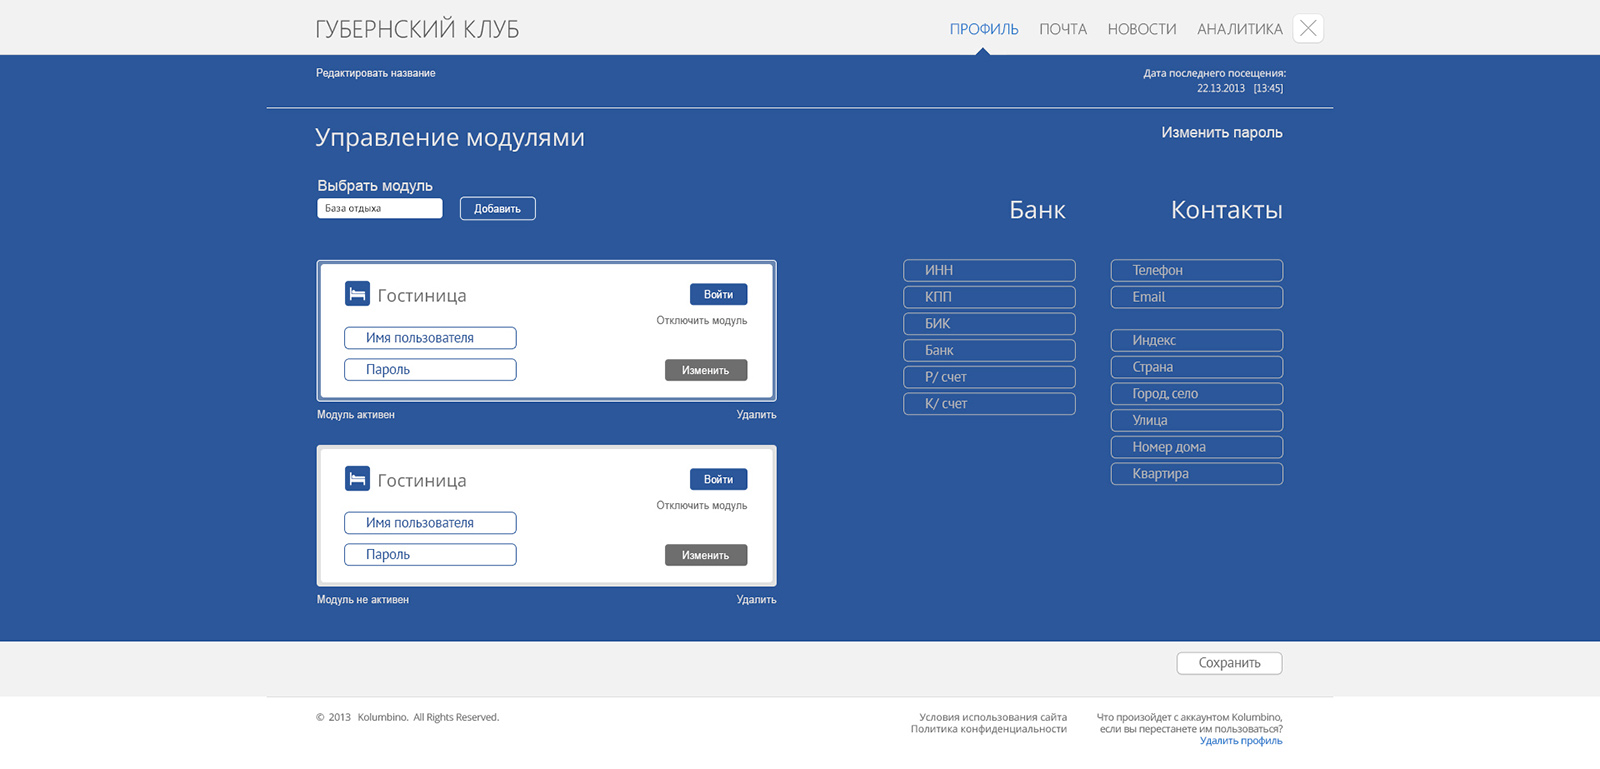Click Удалить beside Модуль не активен
1600x769 pixels.
pyautogui.click(x=756, y=600)
